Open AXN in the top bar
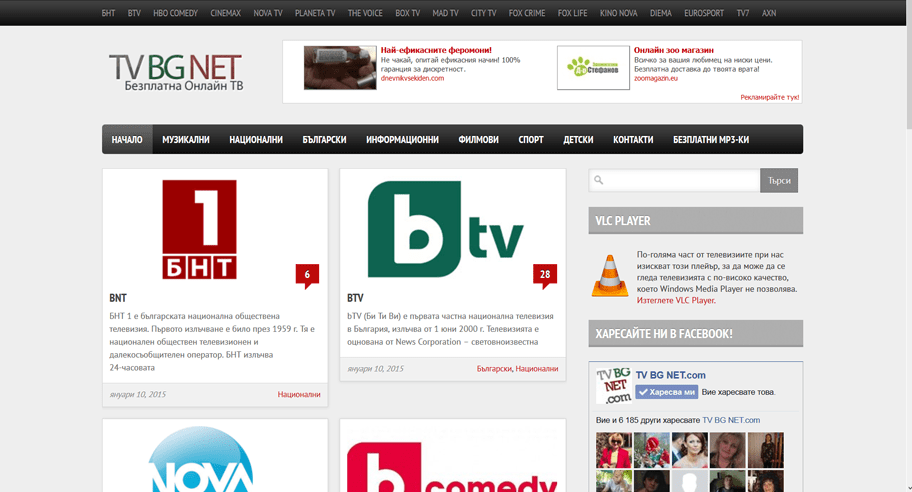 (x=769, y=13)
